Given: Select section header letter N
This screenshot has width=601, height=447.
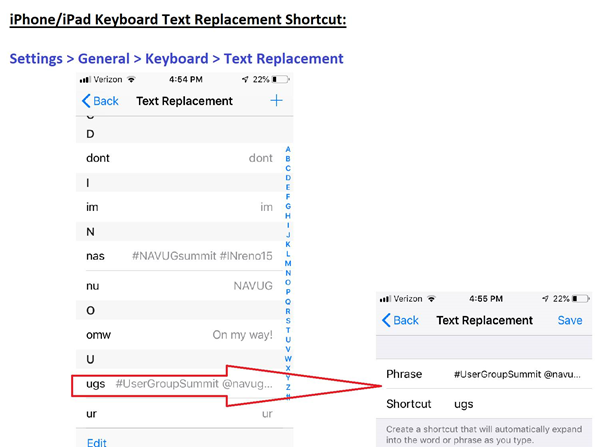Looking at the screenshot, I should coord(90,232).
